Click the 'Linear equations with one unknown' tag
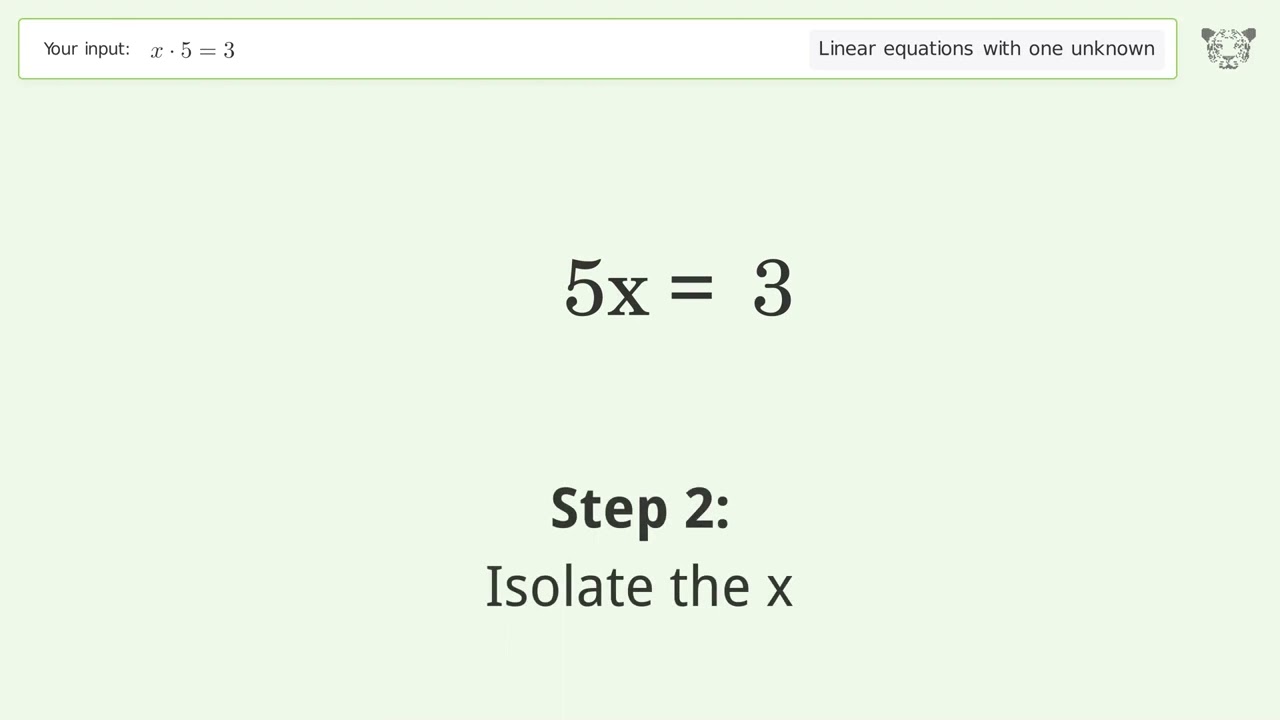 (x=986, y=49)
